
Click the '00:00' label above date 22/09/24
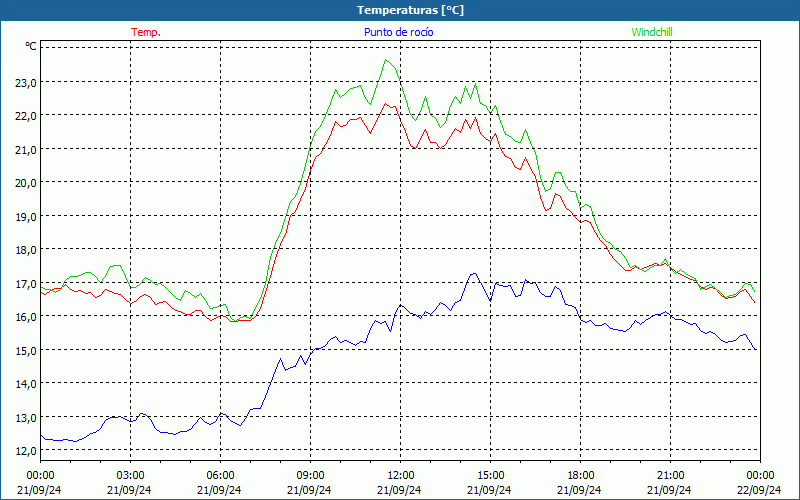click(x=760, y=476)
